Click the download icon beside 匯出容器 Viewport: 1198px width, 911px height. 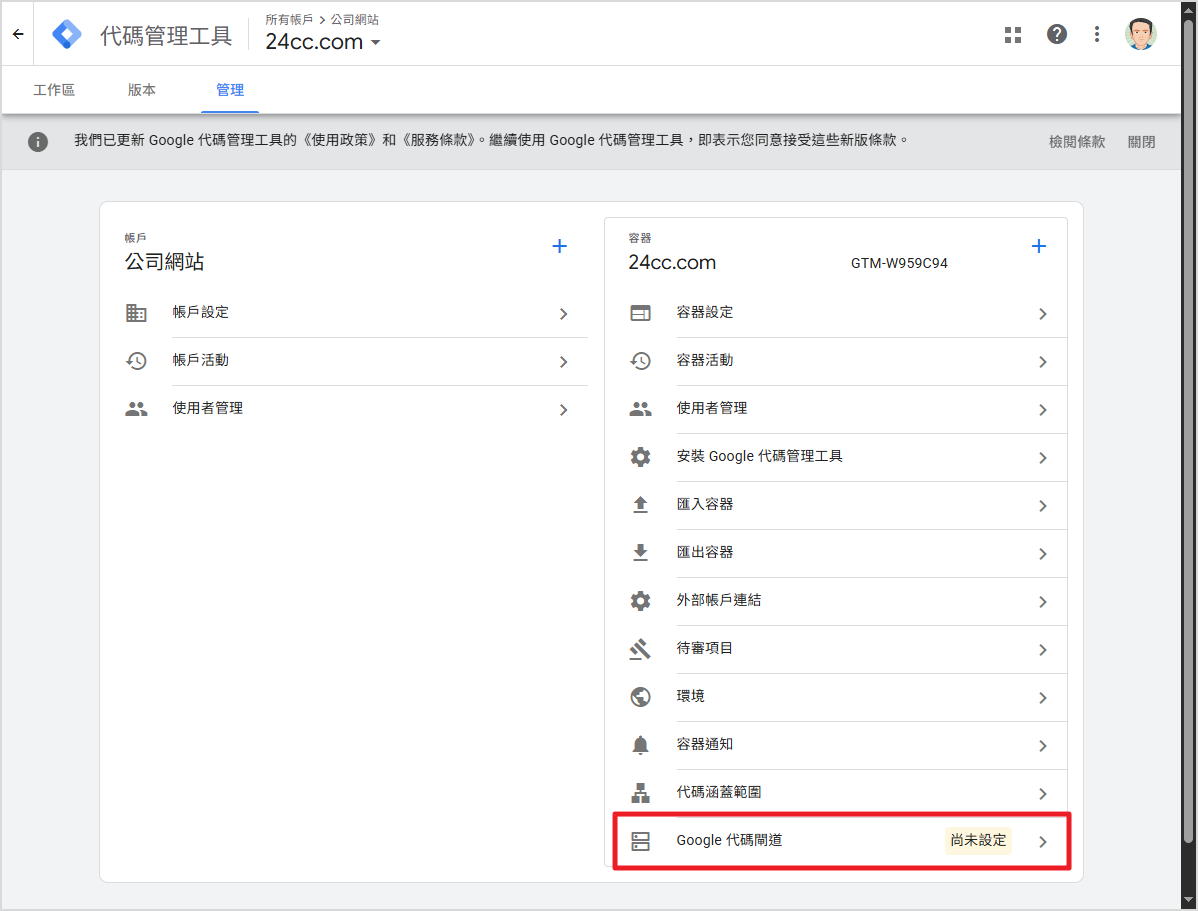640,553
